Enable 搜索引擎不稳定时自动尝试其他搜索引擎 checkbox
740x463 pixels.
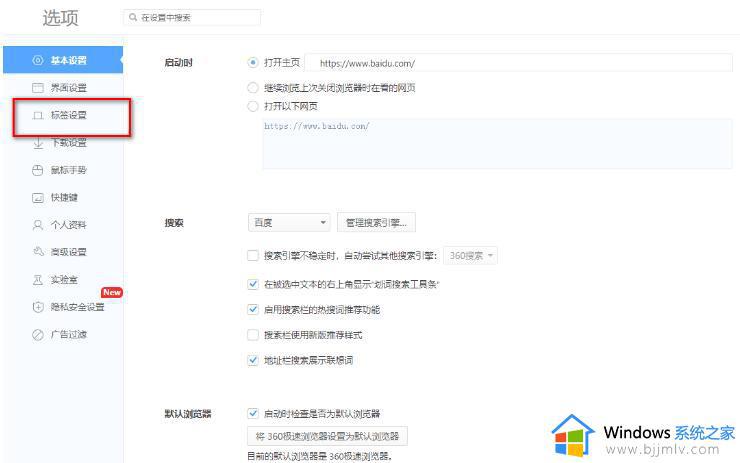[253, 256]
